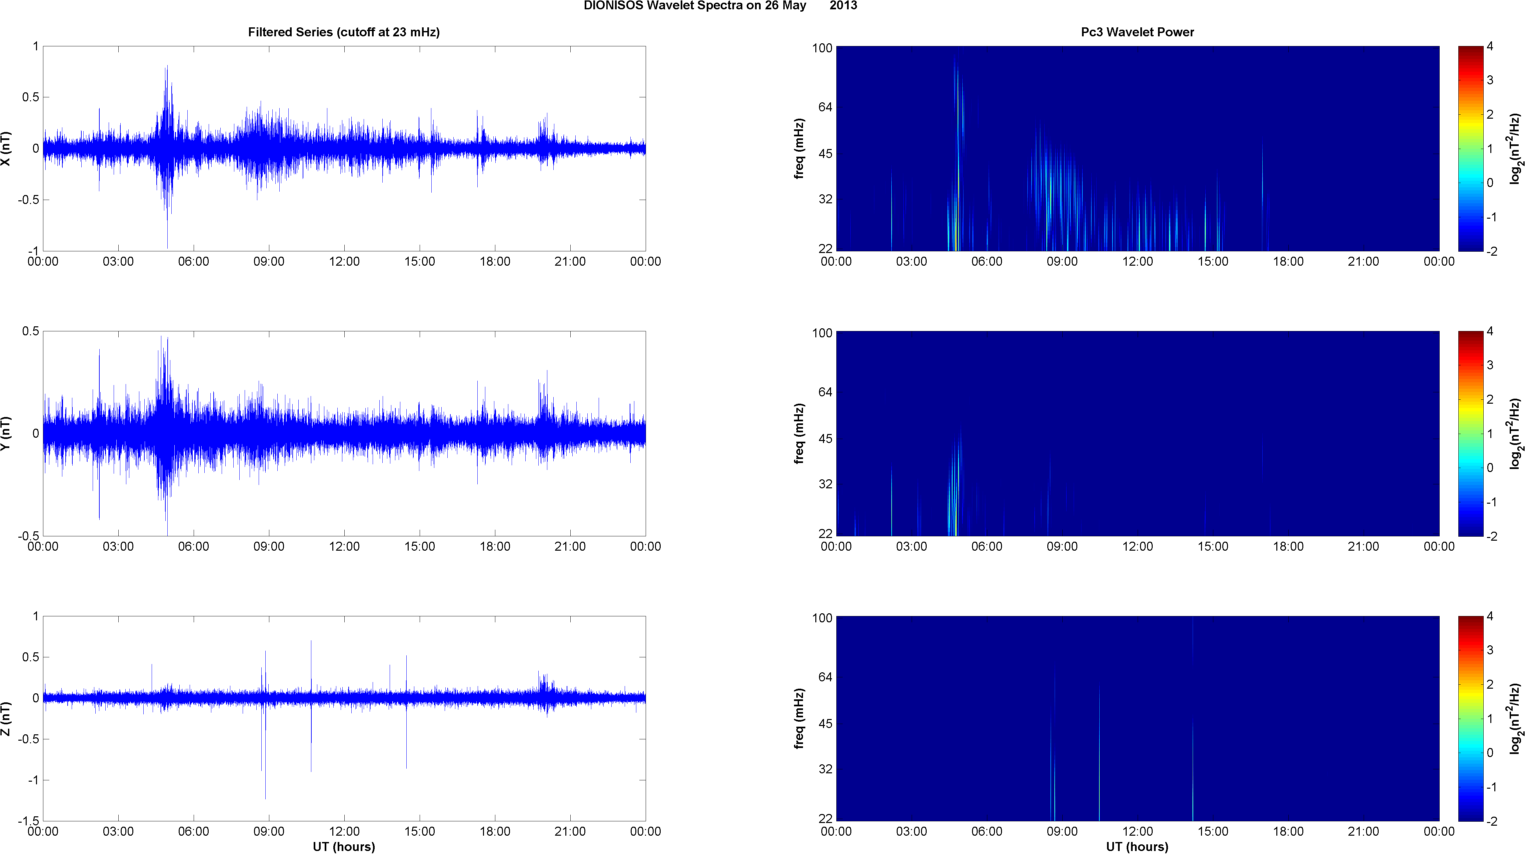
Task: Click the freq (mHz) label of X spectrogram
Action: coord(800,149)
